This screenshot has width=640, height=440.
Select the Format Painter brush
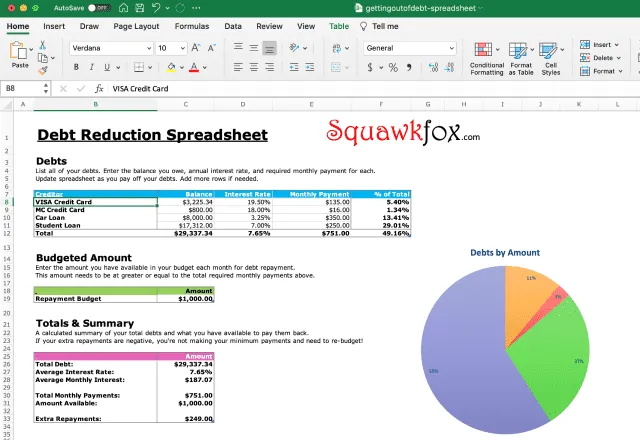(x=43, y=70)
